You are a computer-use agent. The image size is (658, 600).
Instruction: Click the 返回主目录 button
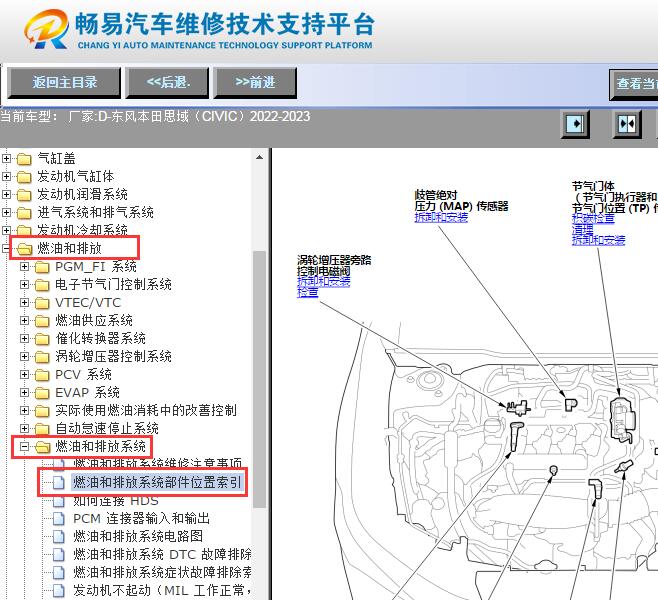[x=64, y=82]
